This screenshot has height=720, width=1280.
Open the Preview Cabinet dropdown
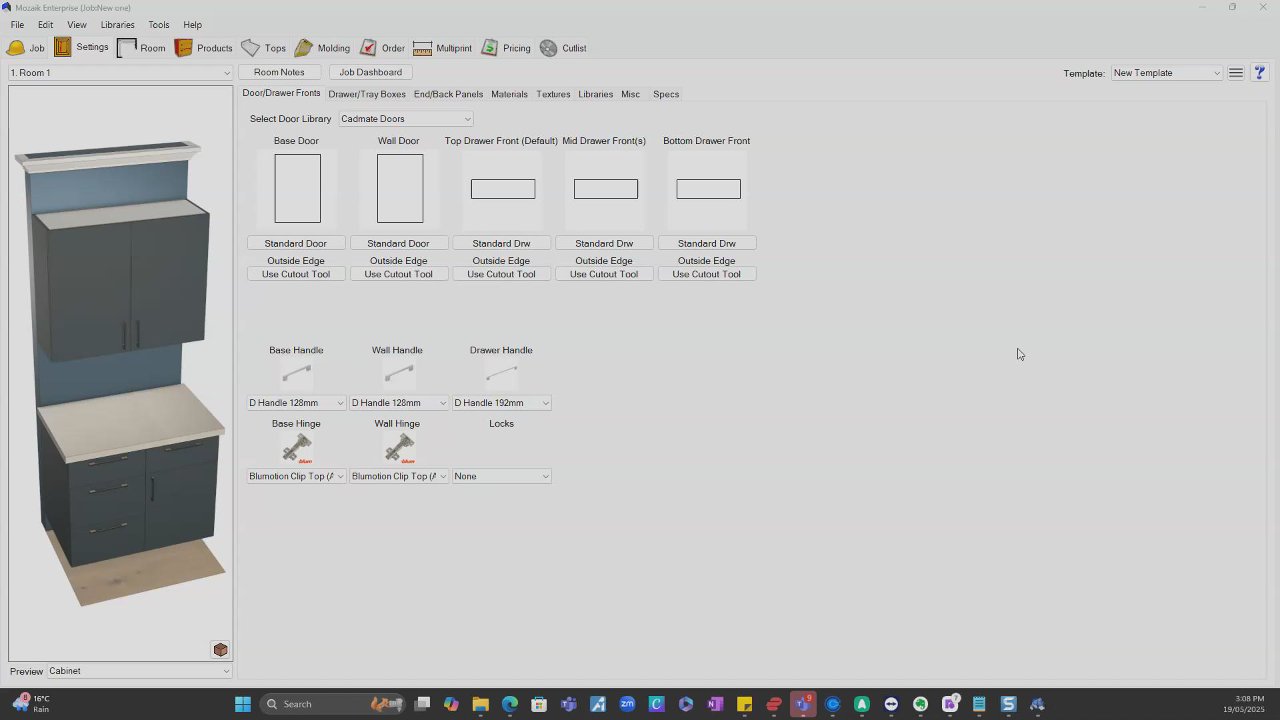(140, 671)
